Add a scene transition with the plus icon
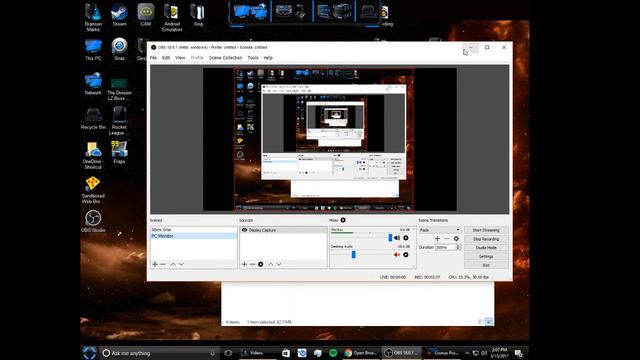This screenshot has width=640, height=360. click(x=437, y=239)
